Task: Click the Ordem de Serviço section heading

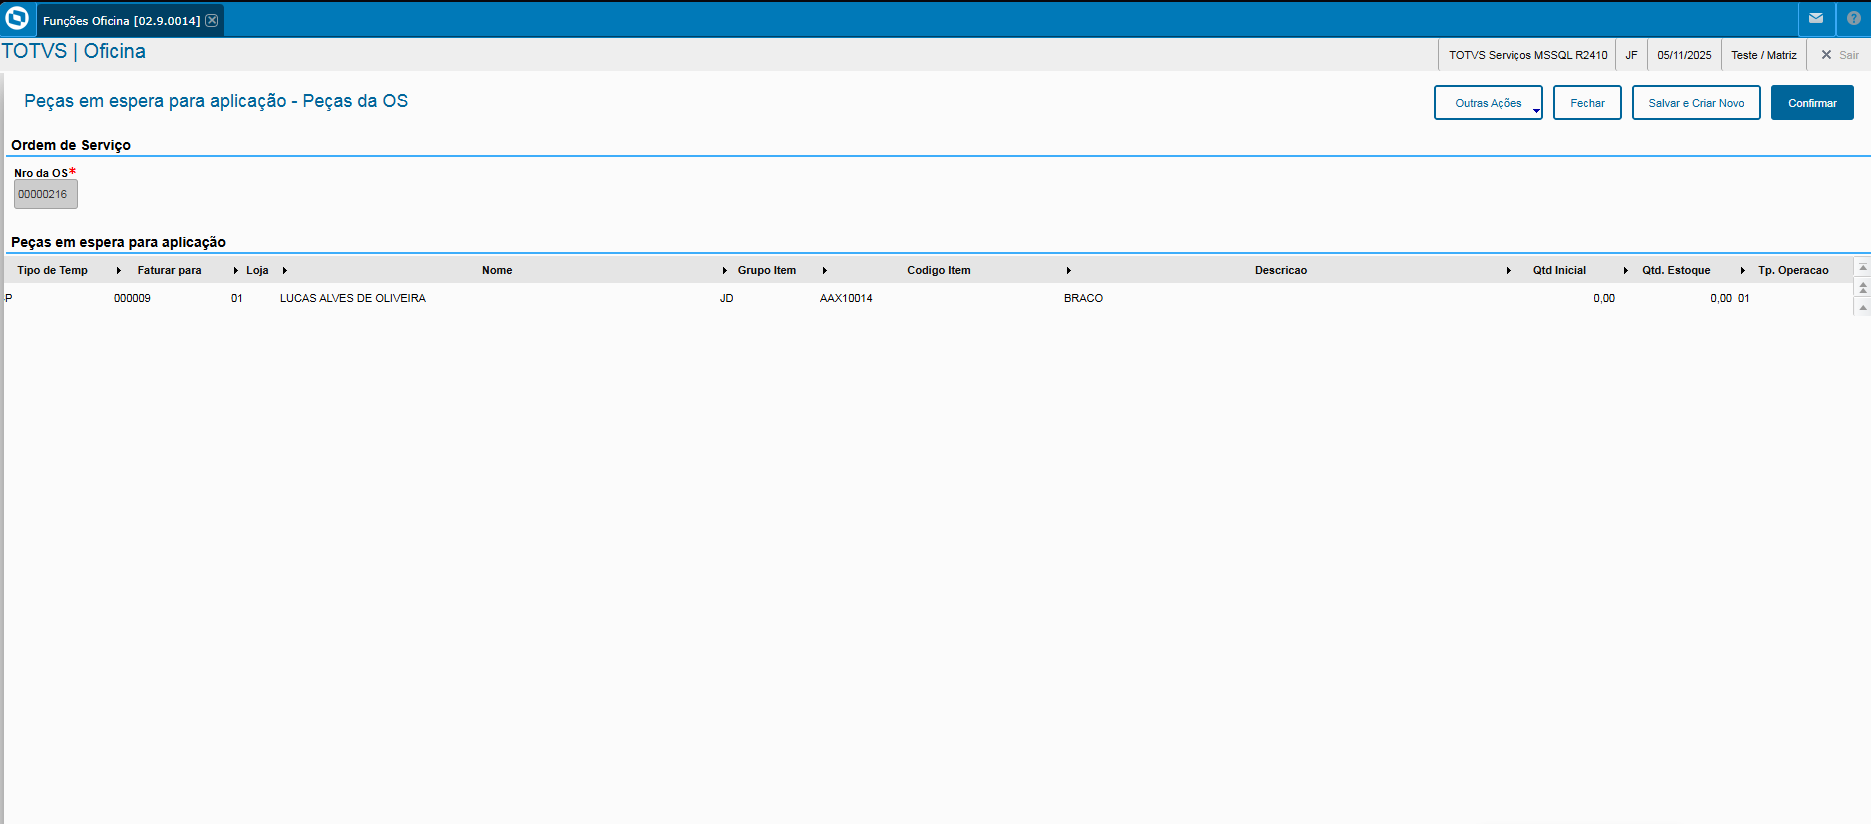Action: pyautogui.click(x=71, y=145)
